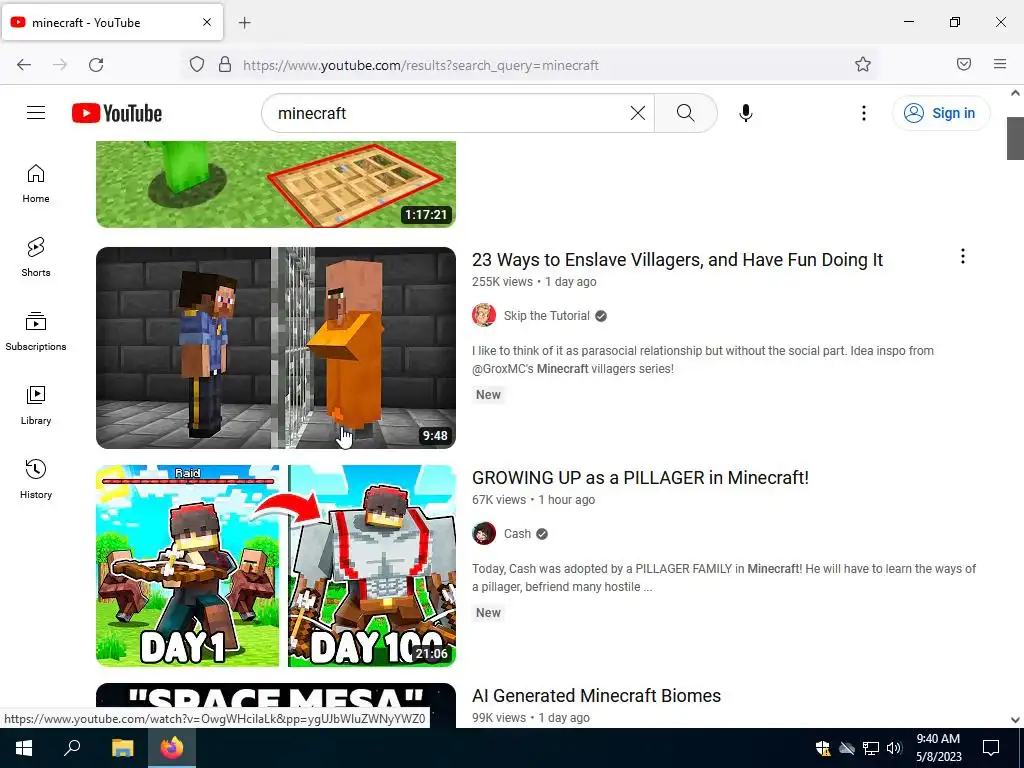Reload the page with the refresh icon

96,65
